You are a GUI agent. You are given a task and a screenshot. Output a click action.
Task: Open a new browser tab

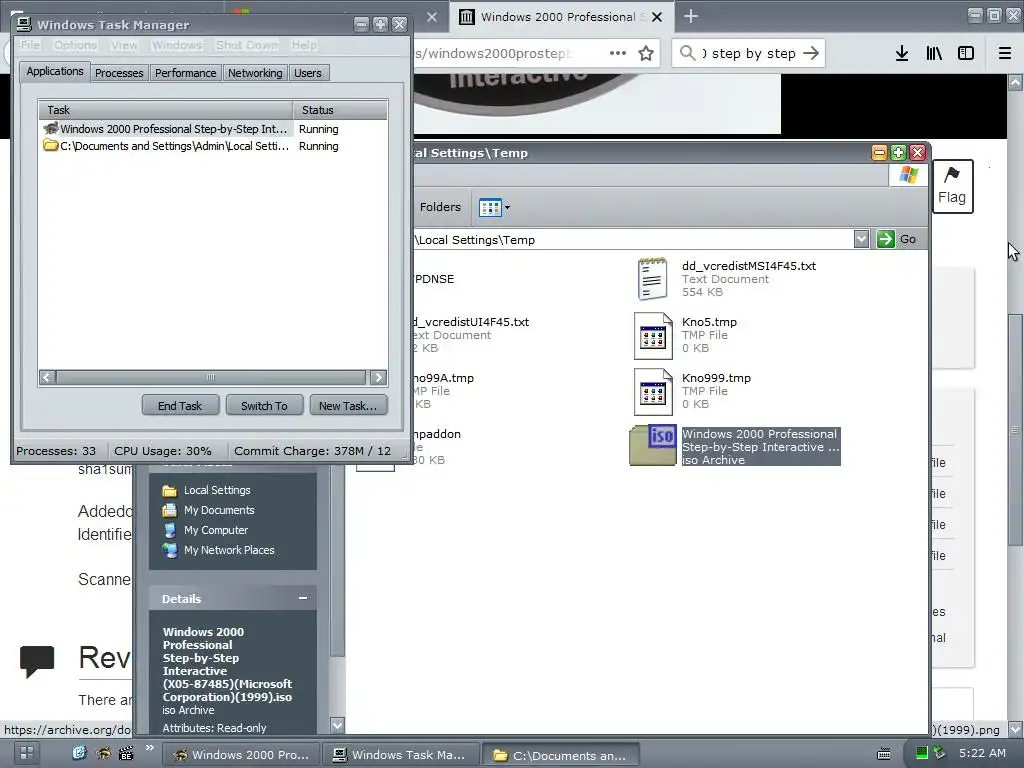click(691, 16)
